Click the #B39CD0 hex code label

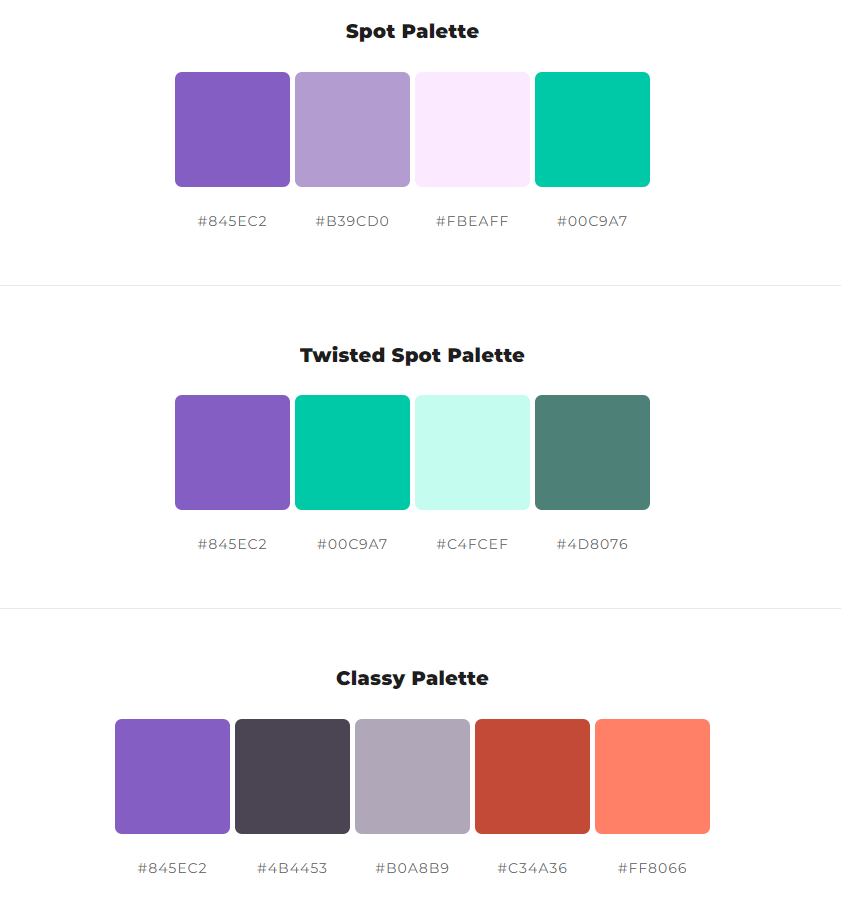point(352,221)
